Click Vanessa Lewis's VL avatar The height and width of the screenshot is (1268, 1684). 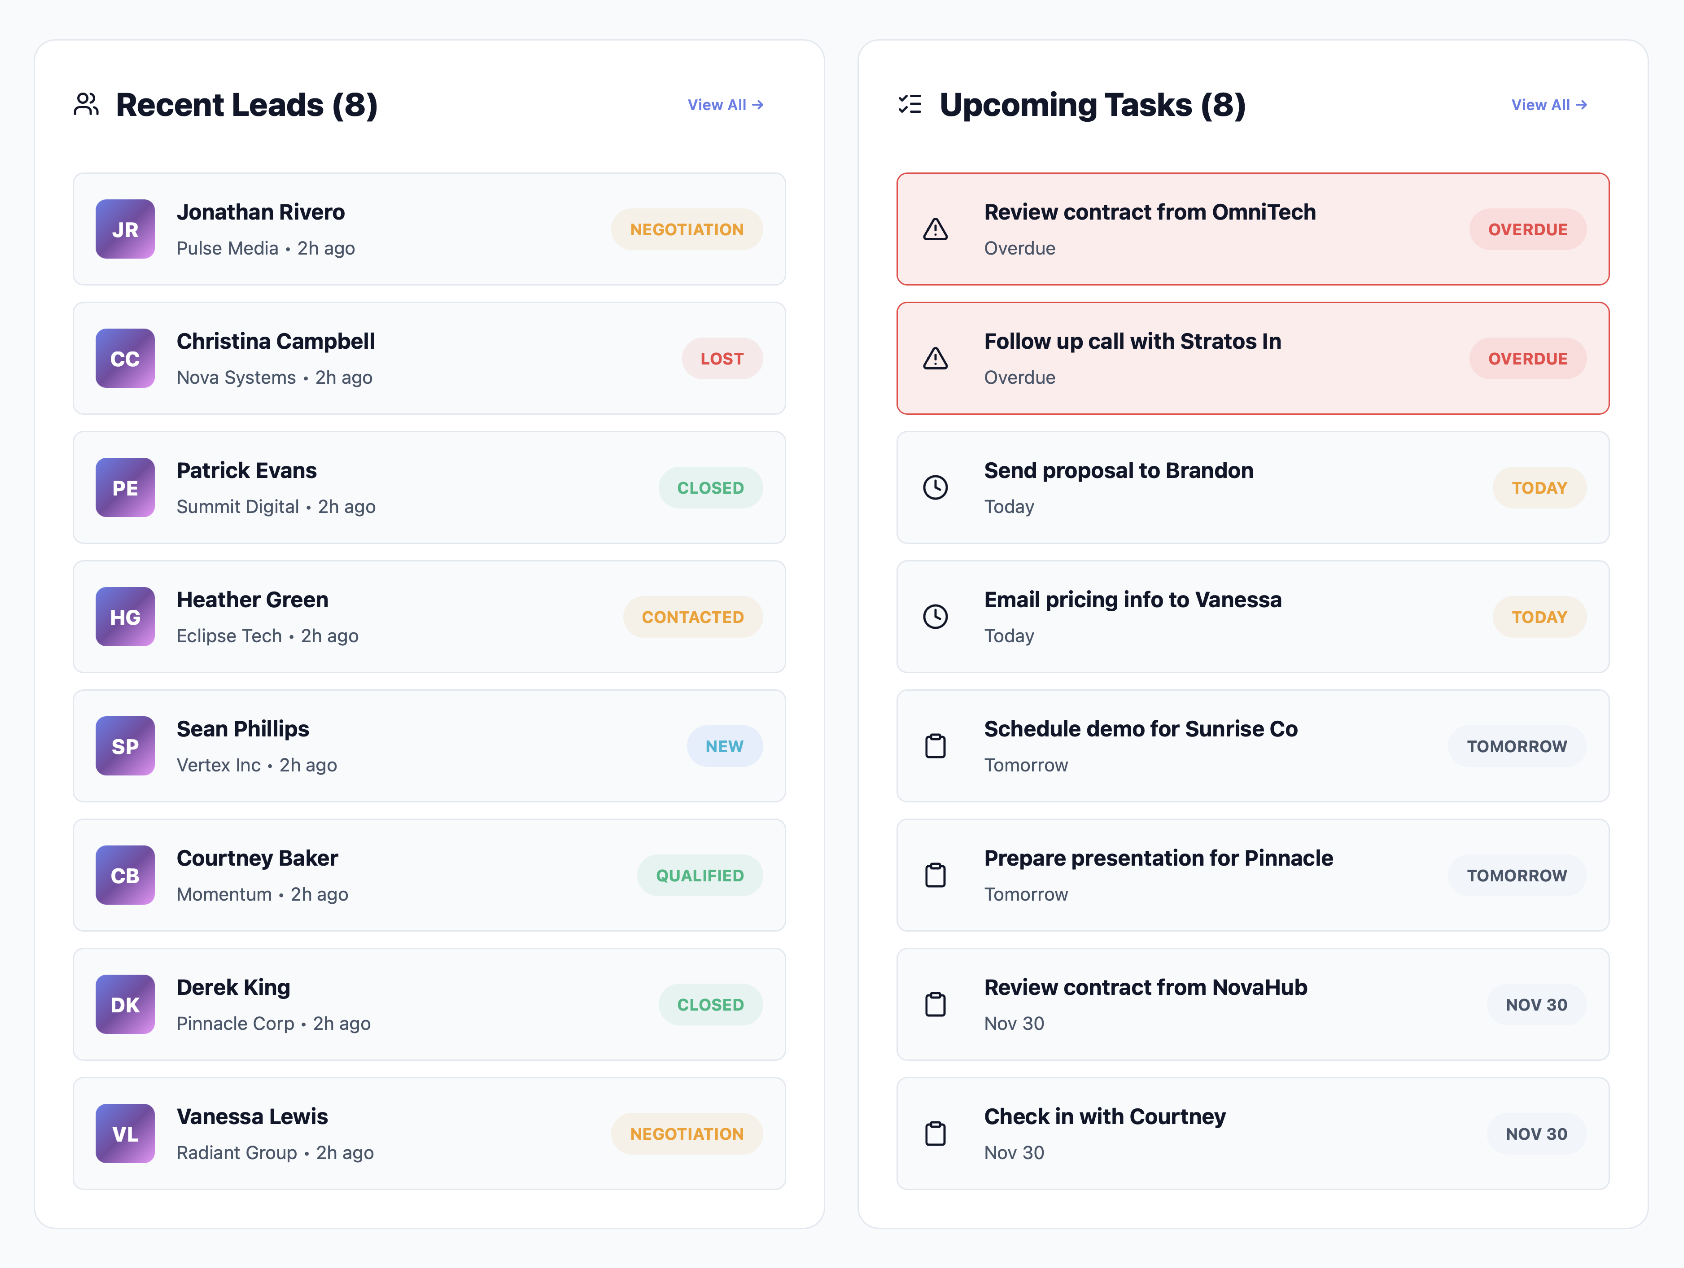click(124, 1133)
